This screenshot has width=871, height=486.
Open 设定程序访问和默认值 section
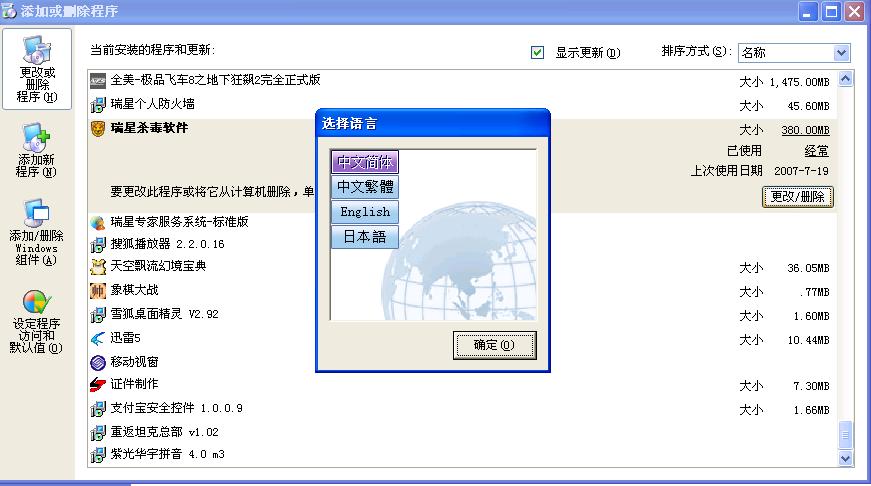point(37,322)
